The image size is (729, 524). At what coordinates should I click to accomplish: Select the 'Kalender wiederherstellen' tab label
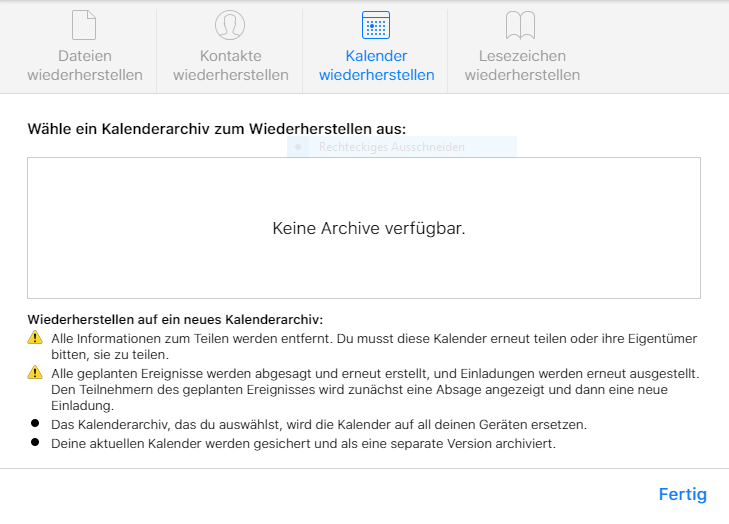(x=376, y=66)
